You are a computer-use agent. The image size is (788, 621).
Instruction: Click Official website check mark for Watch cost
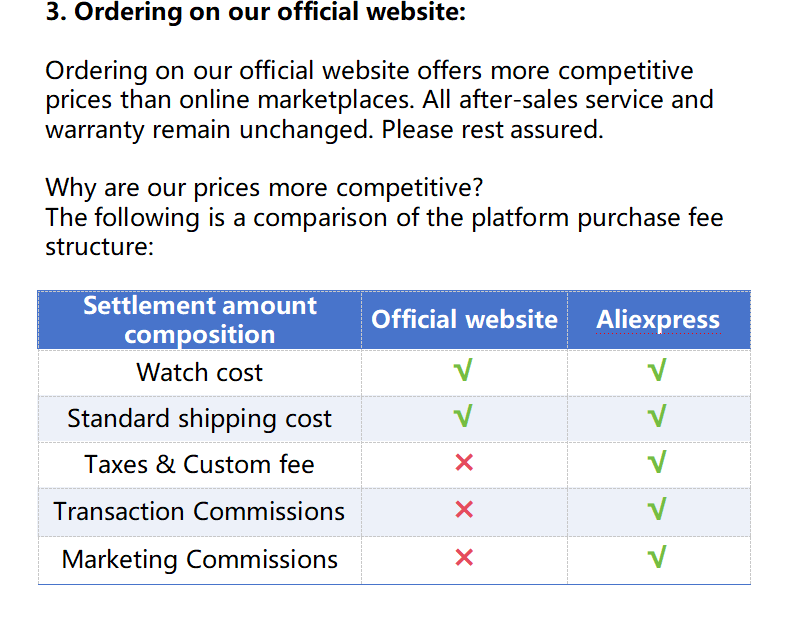tap(463, 372)
